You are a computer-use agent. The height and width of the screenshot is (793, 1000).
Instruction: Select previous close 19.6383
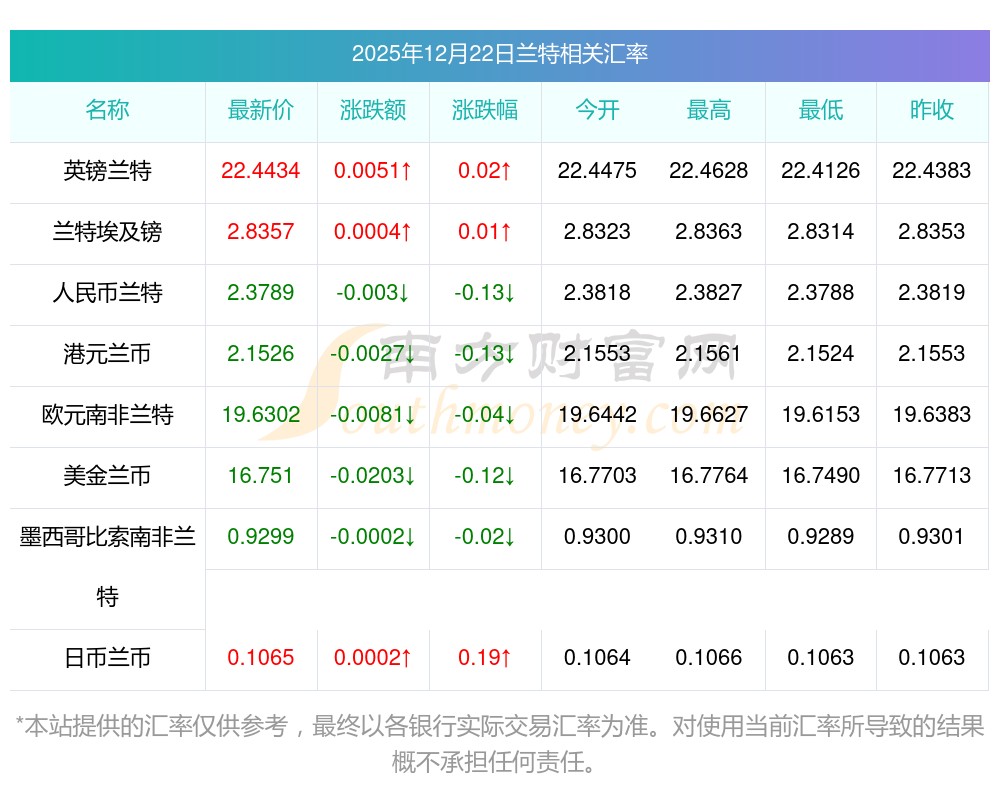pyautogui.click(x=932, y=415)
